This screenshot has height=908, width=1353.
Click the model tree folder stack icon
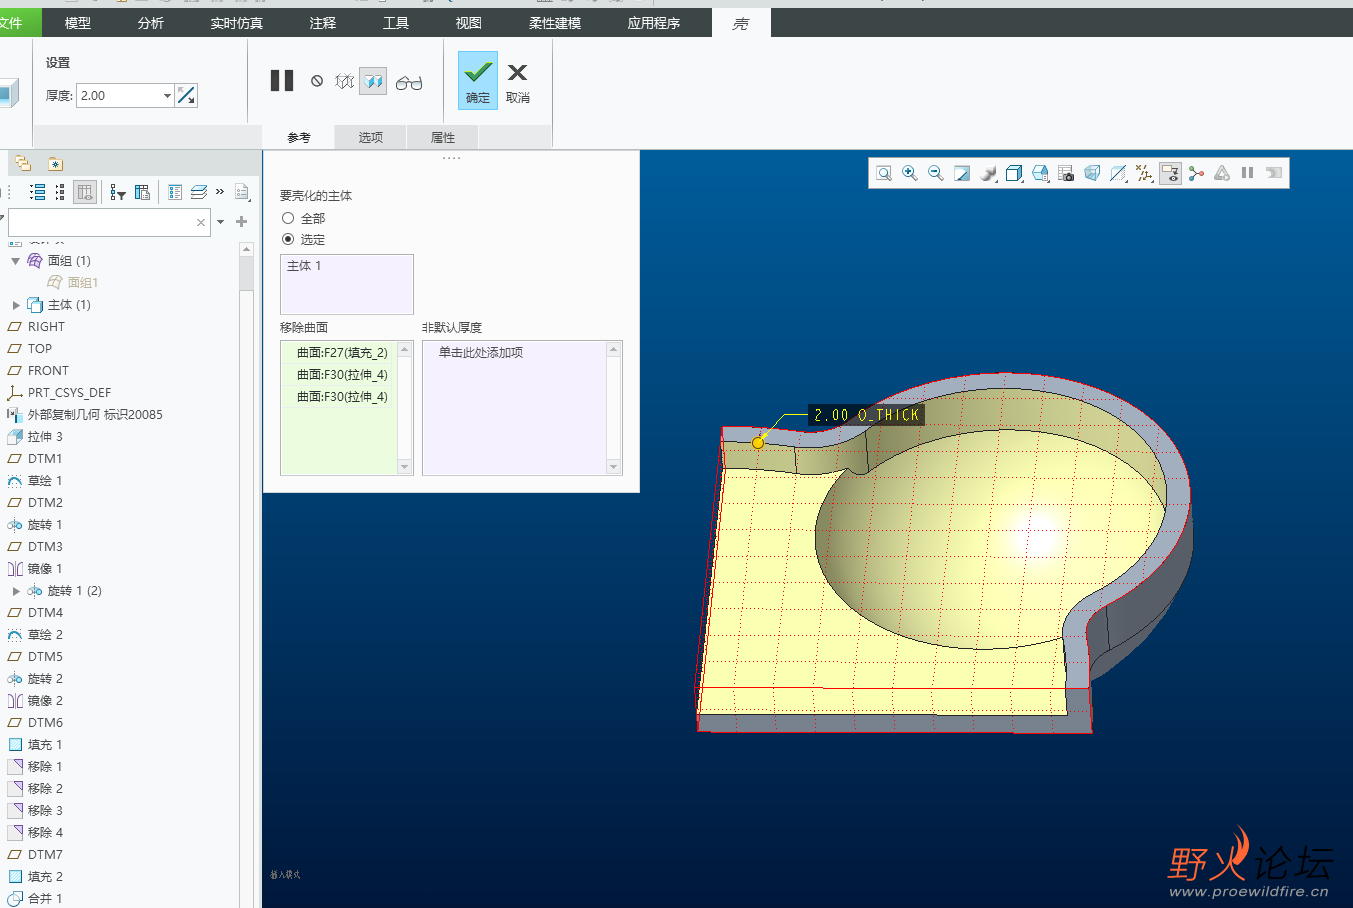23,164
